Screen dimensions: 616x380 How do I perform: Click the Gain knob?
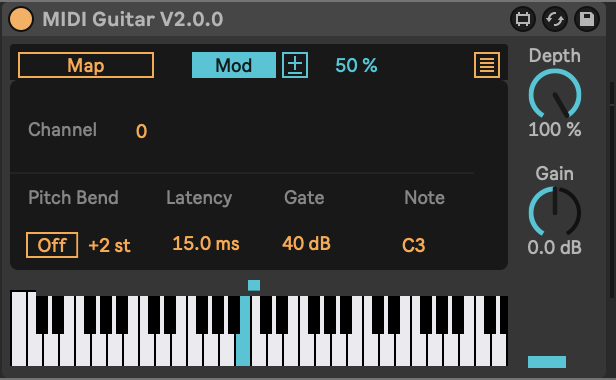point(555,212)
